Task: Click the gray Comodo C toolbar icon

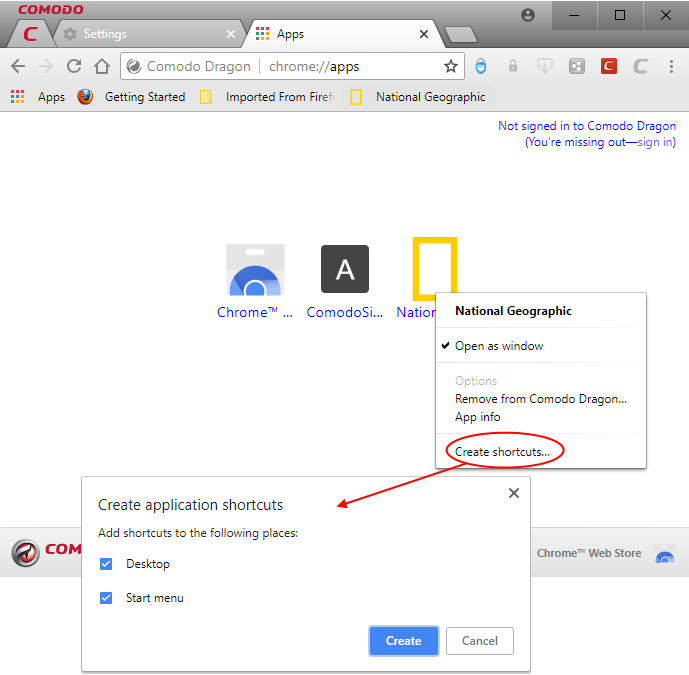Action: pyautogui.click(x=640, y=66)
